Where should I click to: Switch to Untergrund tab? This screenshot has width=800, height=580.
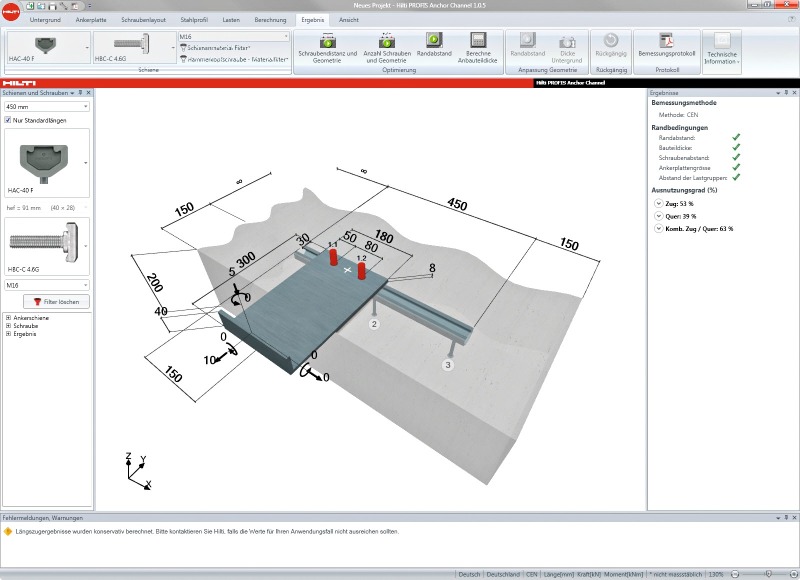(x=45, y=20)
